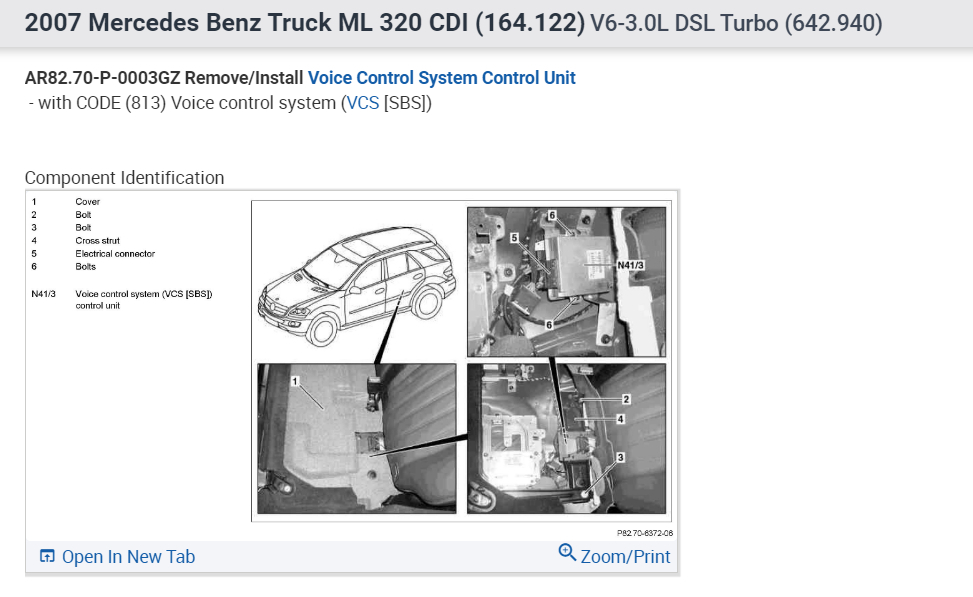Screen dimensions: 973x597
Task: Click callout number 3 in bottom-right photo
Action: click(620, 457)
